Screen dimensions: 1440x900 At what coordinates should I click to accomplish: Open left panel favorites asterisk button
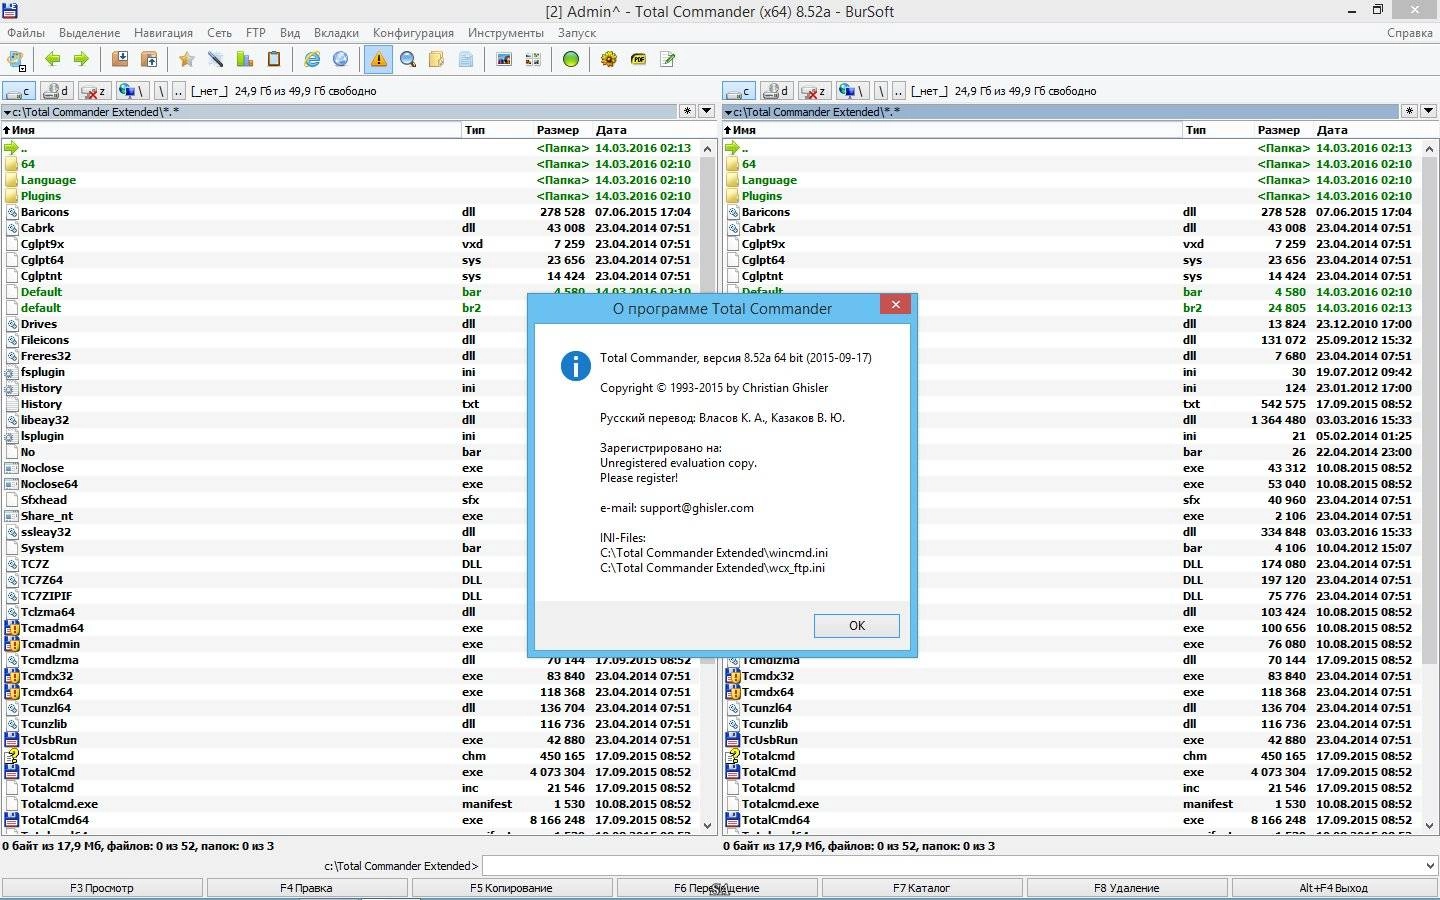[687, 111]
